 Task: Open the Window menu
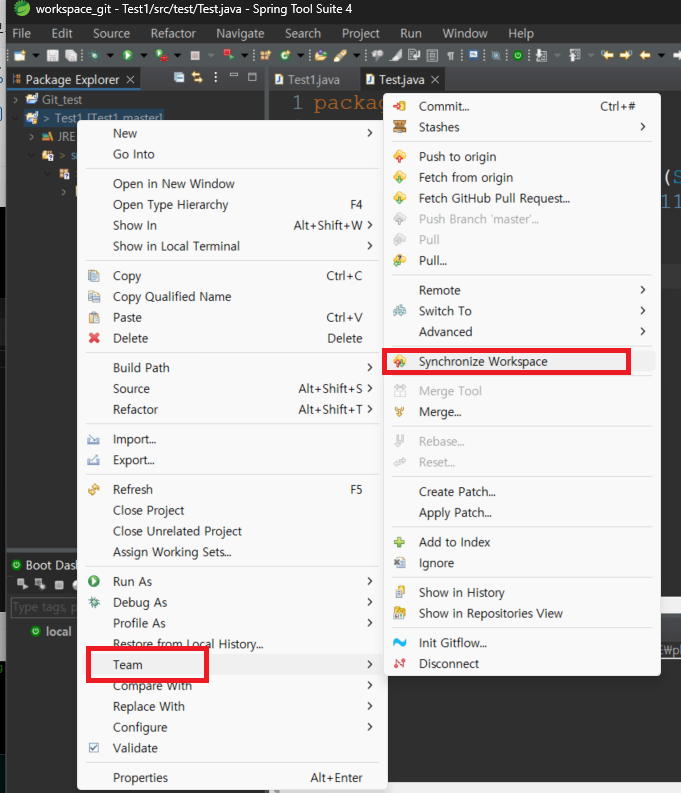coord(465,33)
